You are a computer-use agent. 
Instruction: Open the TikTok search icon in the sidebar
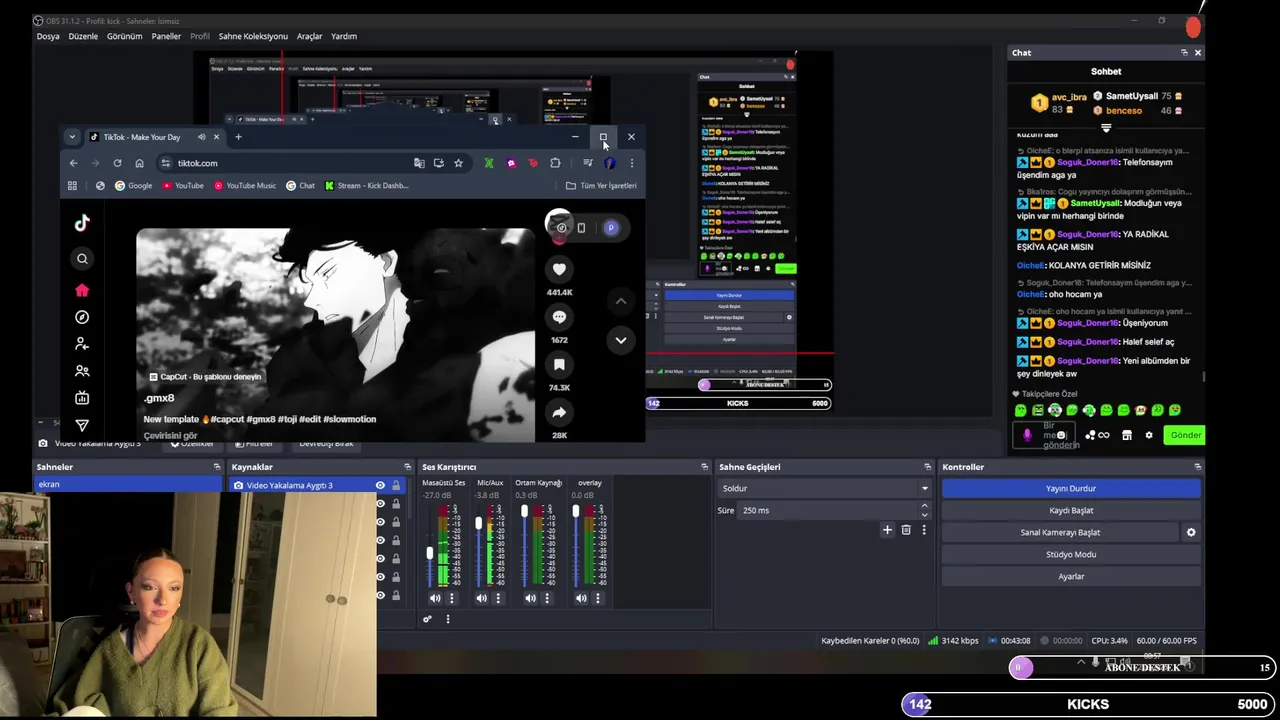tap(82, 259)
